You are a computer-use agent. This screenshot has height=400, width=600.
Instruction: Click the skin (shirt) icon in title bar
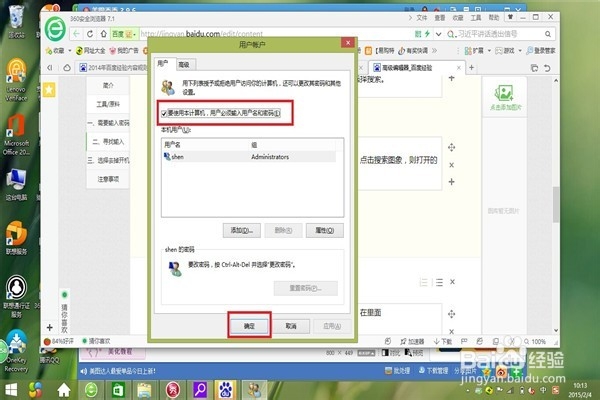(510, 17)
